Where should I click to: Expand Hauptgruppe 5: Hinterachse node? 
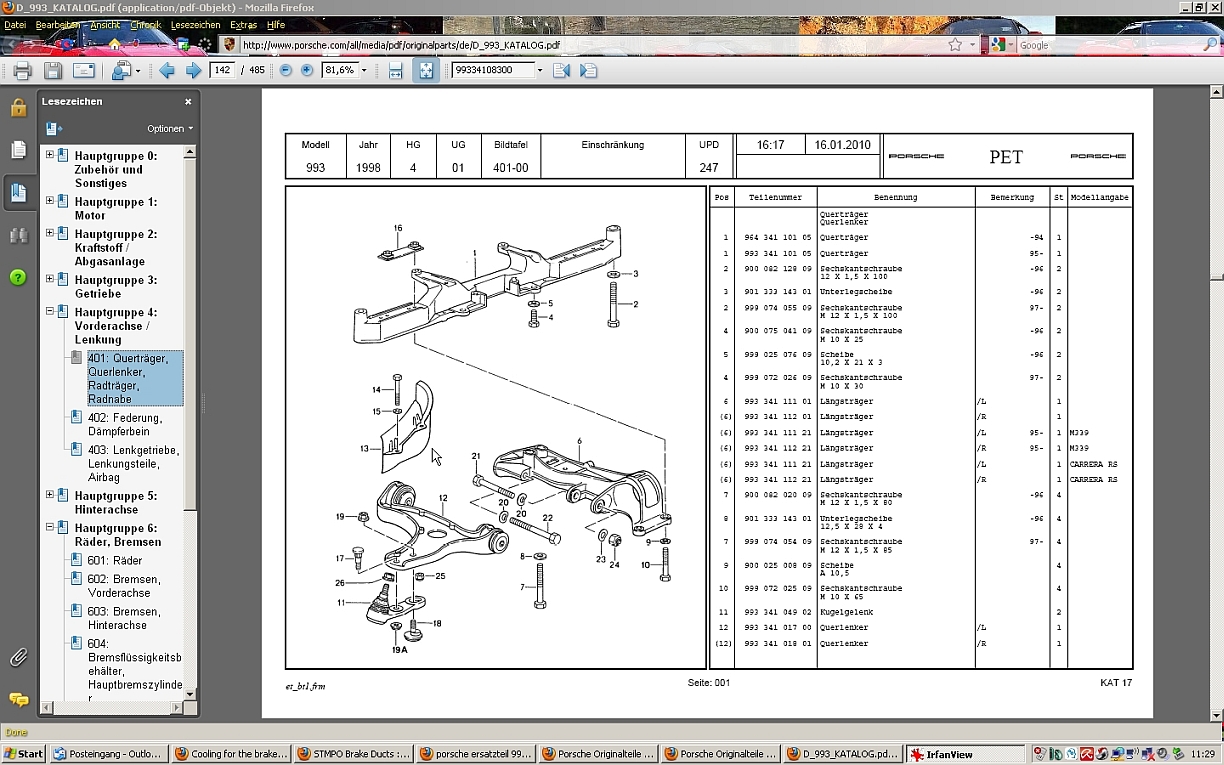[50, 496]
